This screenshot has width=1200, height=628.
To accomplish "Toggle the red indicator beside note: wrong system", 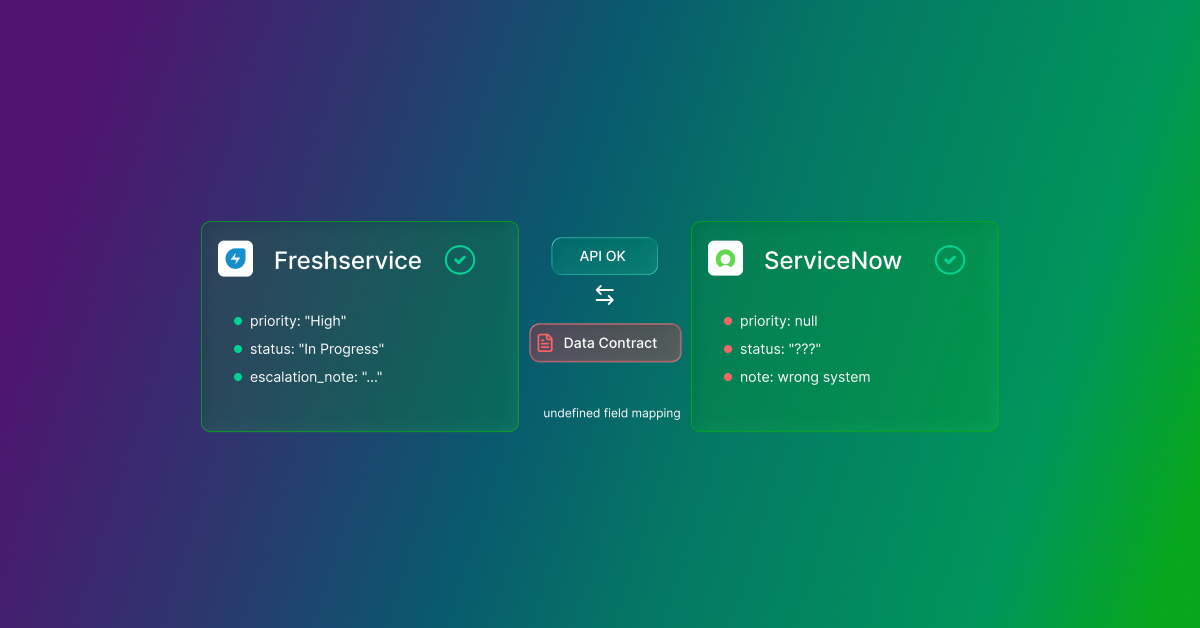I will click(727, 377).
